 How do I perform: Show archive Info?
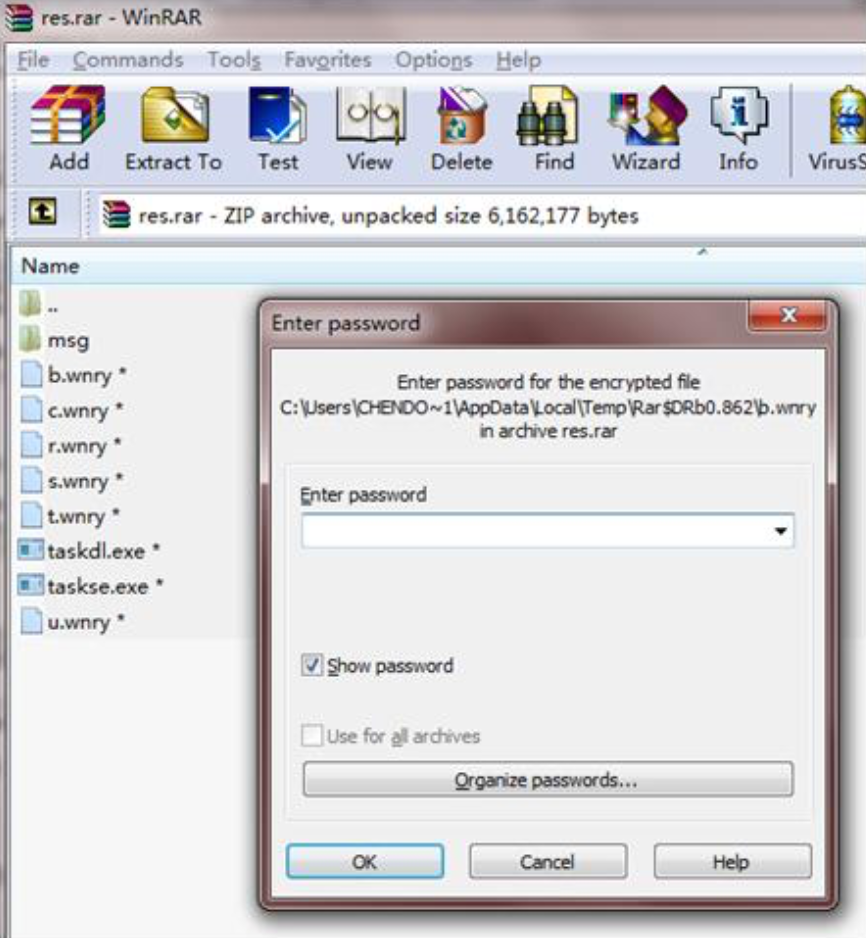[739, 129]
